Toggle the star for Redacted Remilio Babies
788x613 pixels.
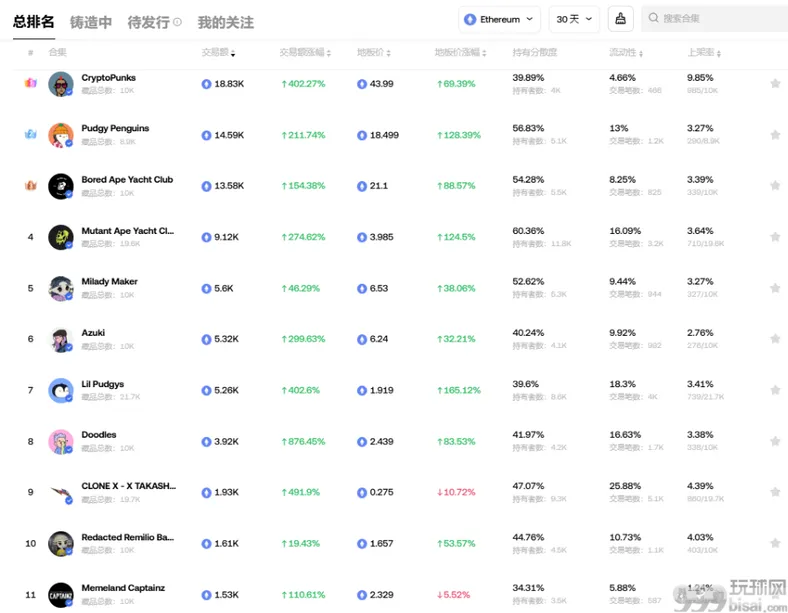click(775, 543)
